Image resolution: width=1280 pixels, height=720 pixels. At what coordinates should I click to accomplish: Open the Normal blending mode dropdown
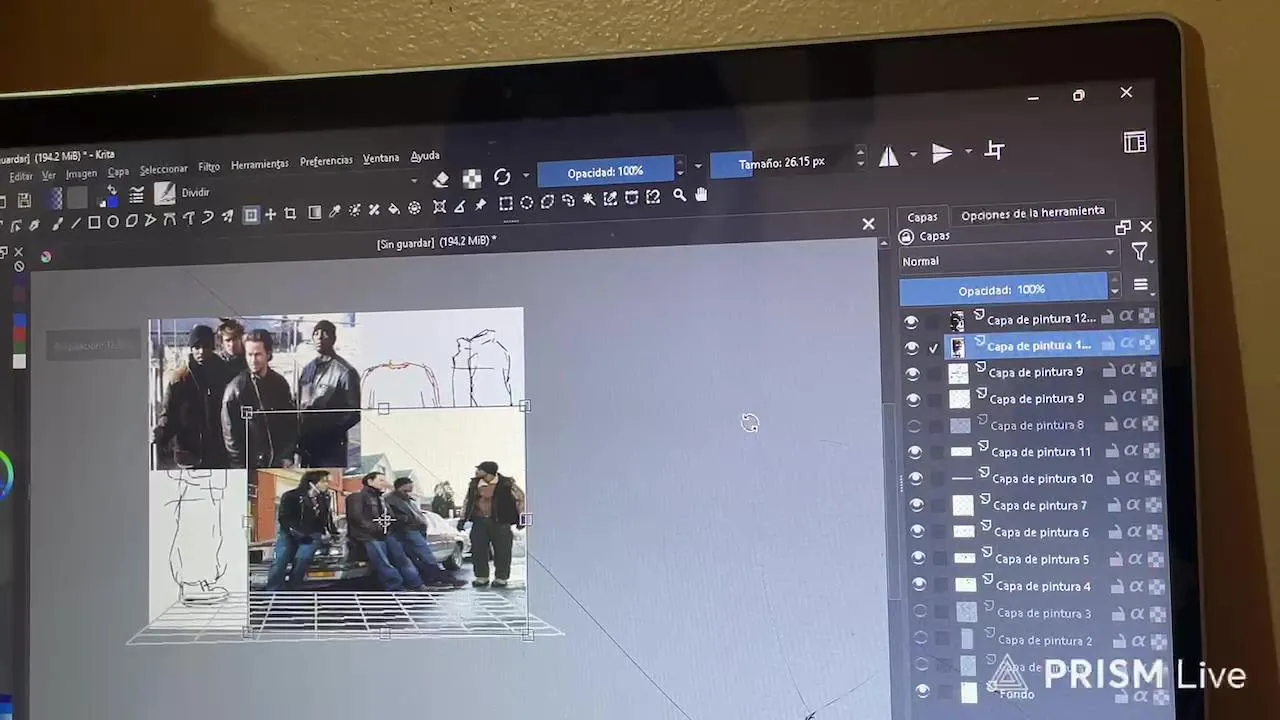tap(1008, 258)
